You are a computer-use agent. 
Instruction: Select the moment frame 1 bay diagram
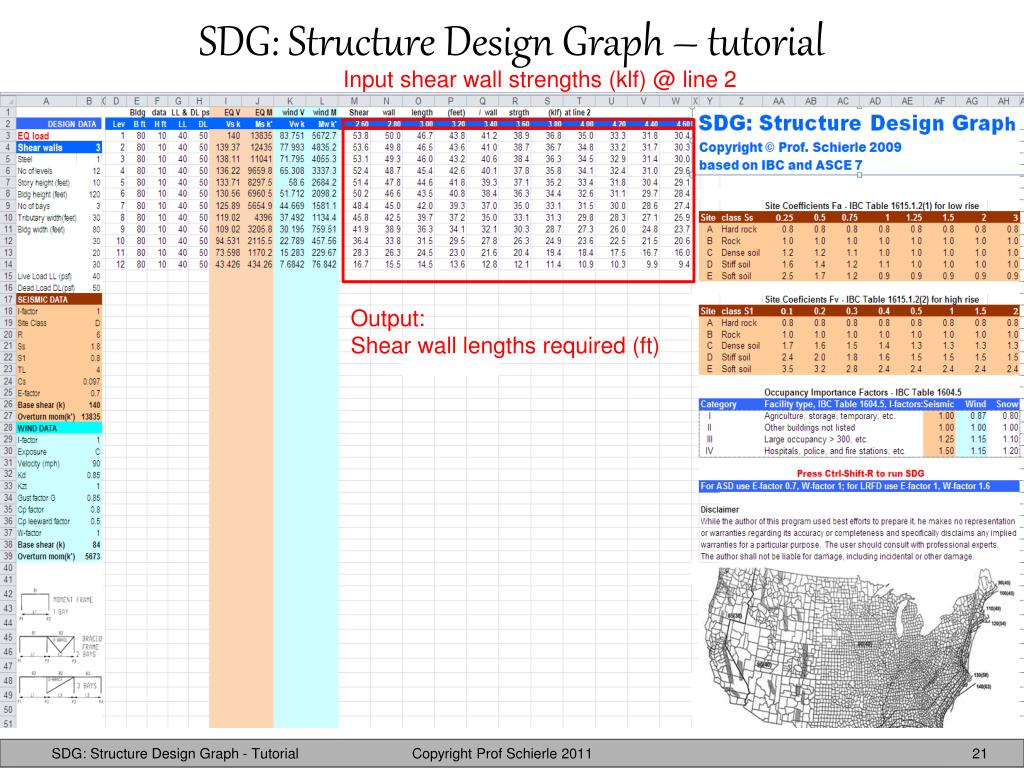pyautogui.click(x=57, y=605)
